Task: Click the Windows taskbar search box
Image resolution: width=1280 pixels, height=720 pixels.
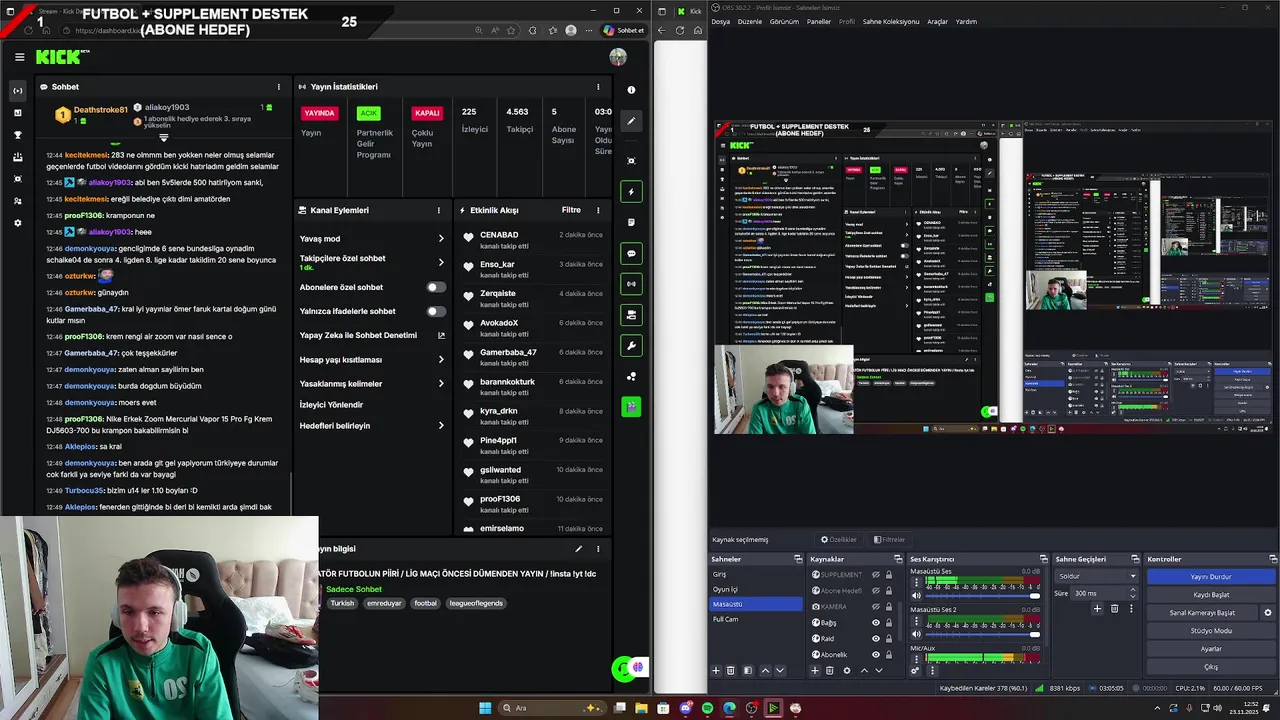Action: (553, 708)
